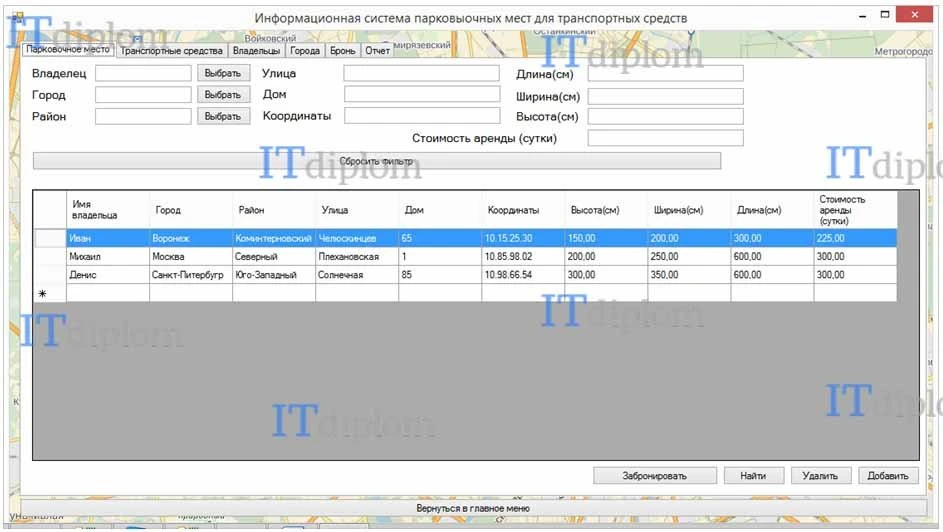The image size is (943, 532).
Task: Click the Плехановская street cell
Action: 357,256
